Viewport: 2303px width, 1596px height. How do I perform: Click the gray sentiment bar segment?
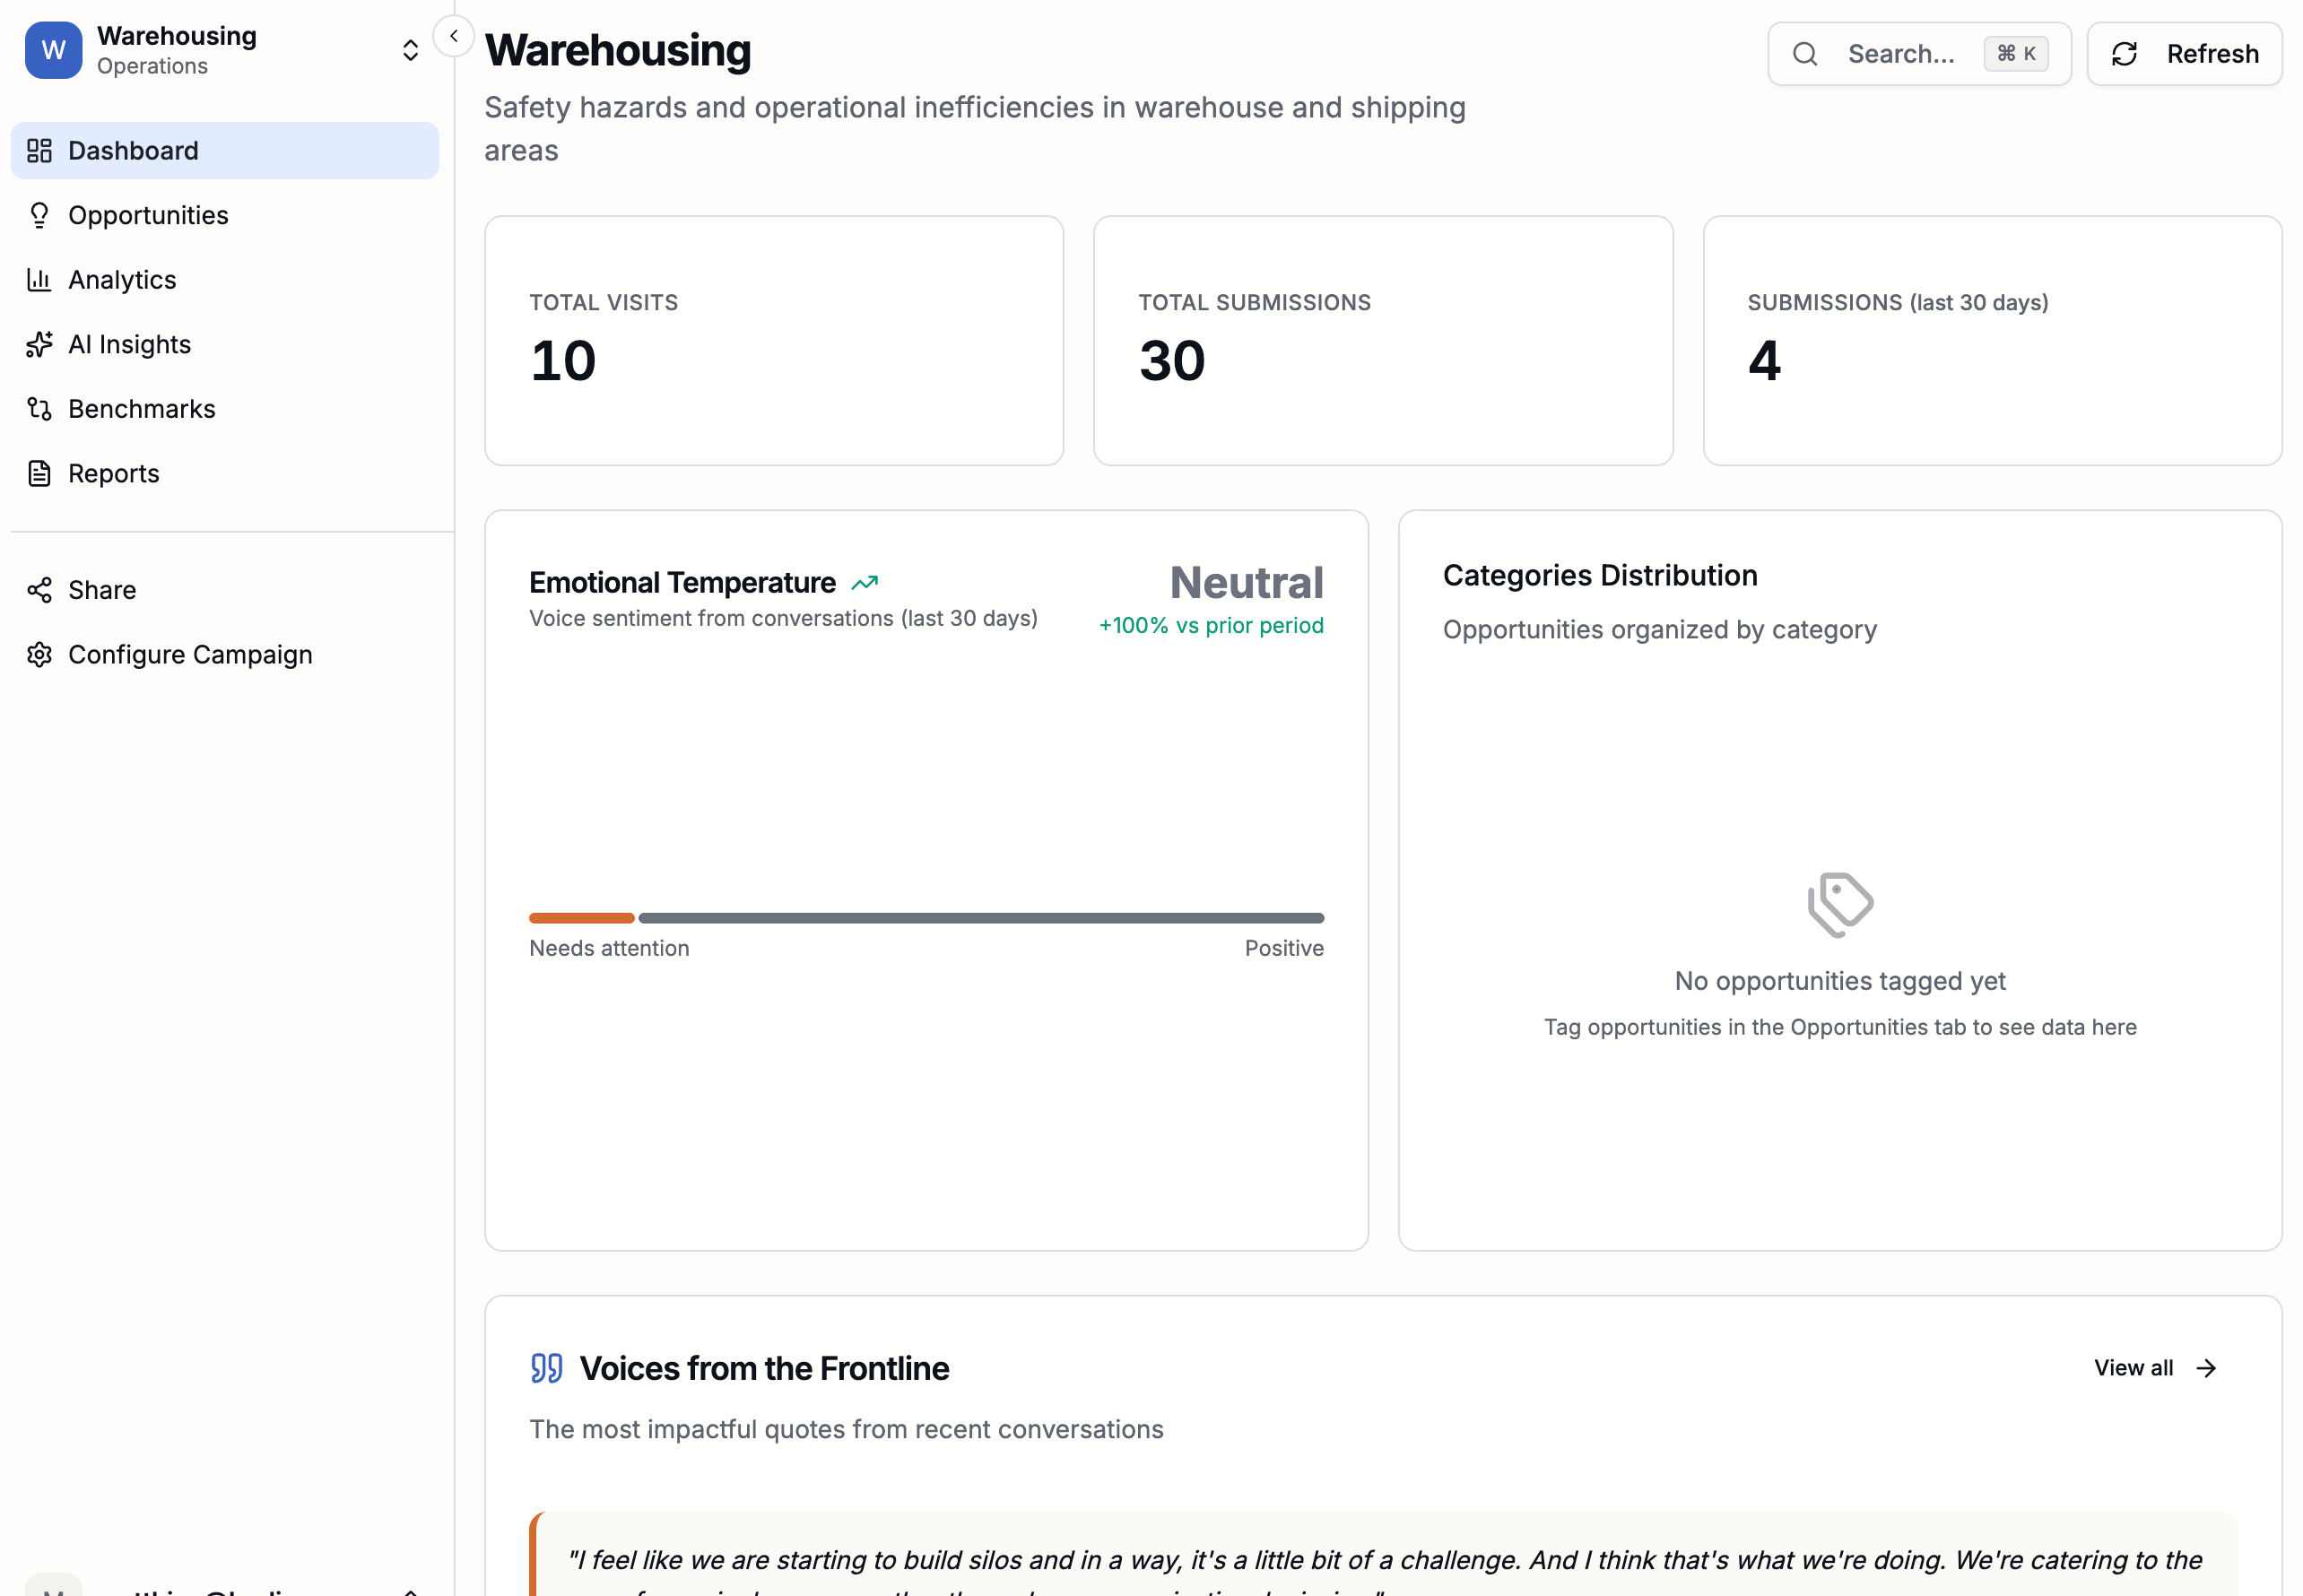pyautogui.click(x=980, y=917)
